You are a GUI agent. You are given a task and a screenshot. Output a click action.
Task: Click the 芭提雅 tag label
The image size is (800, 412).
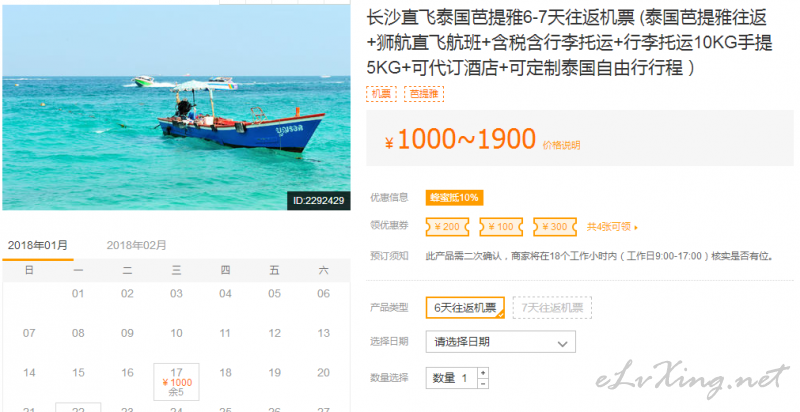point(424,94)
